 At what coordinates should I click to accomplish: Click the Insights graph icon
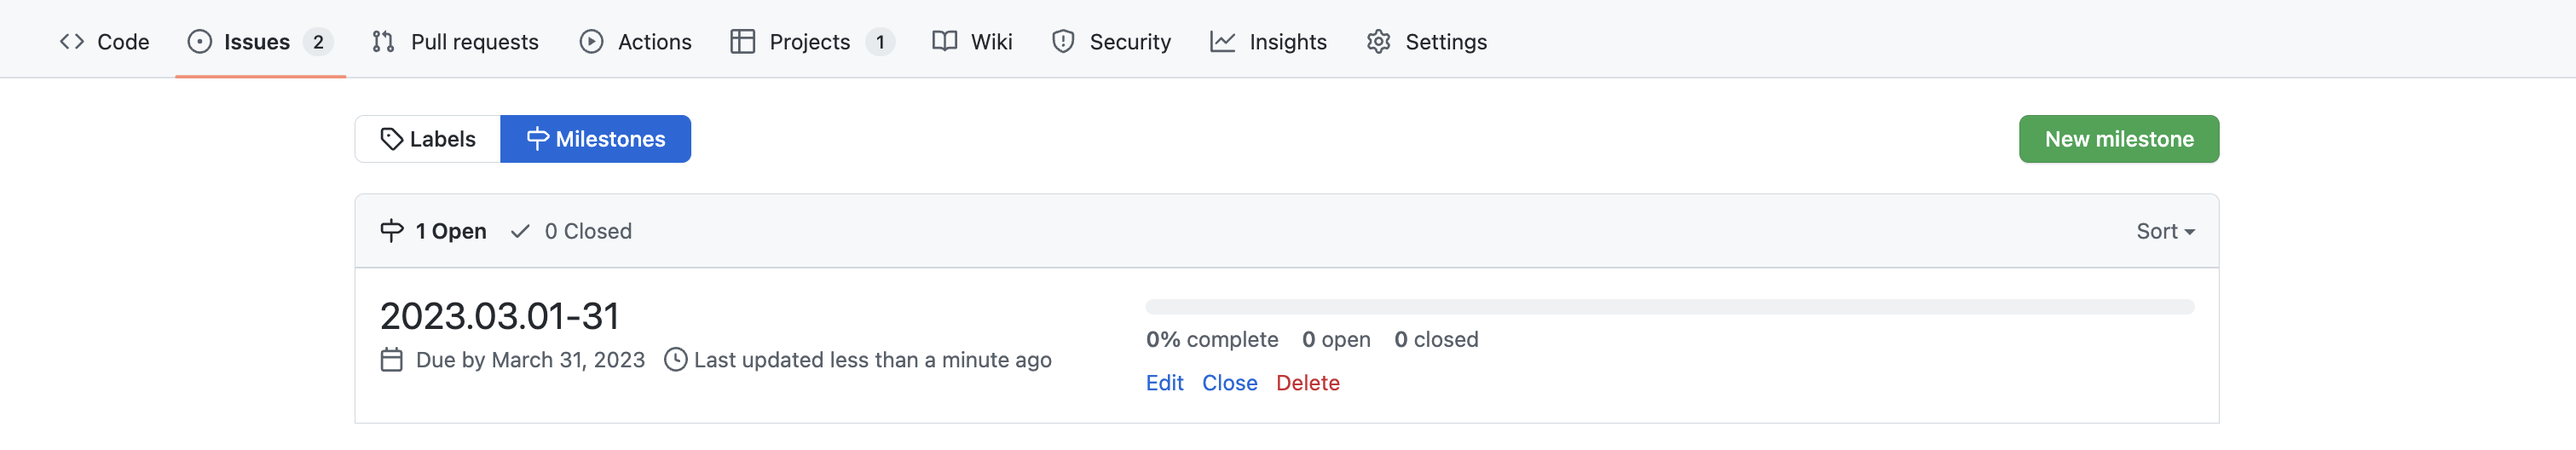click(x=1222, y=41)
